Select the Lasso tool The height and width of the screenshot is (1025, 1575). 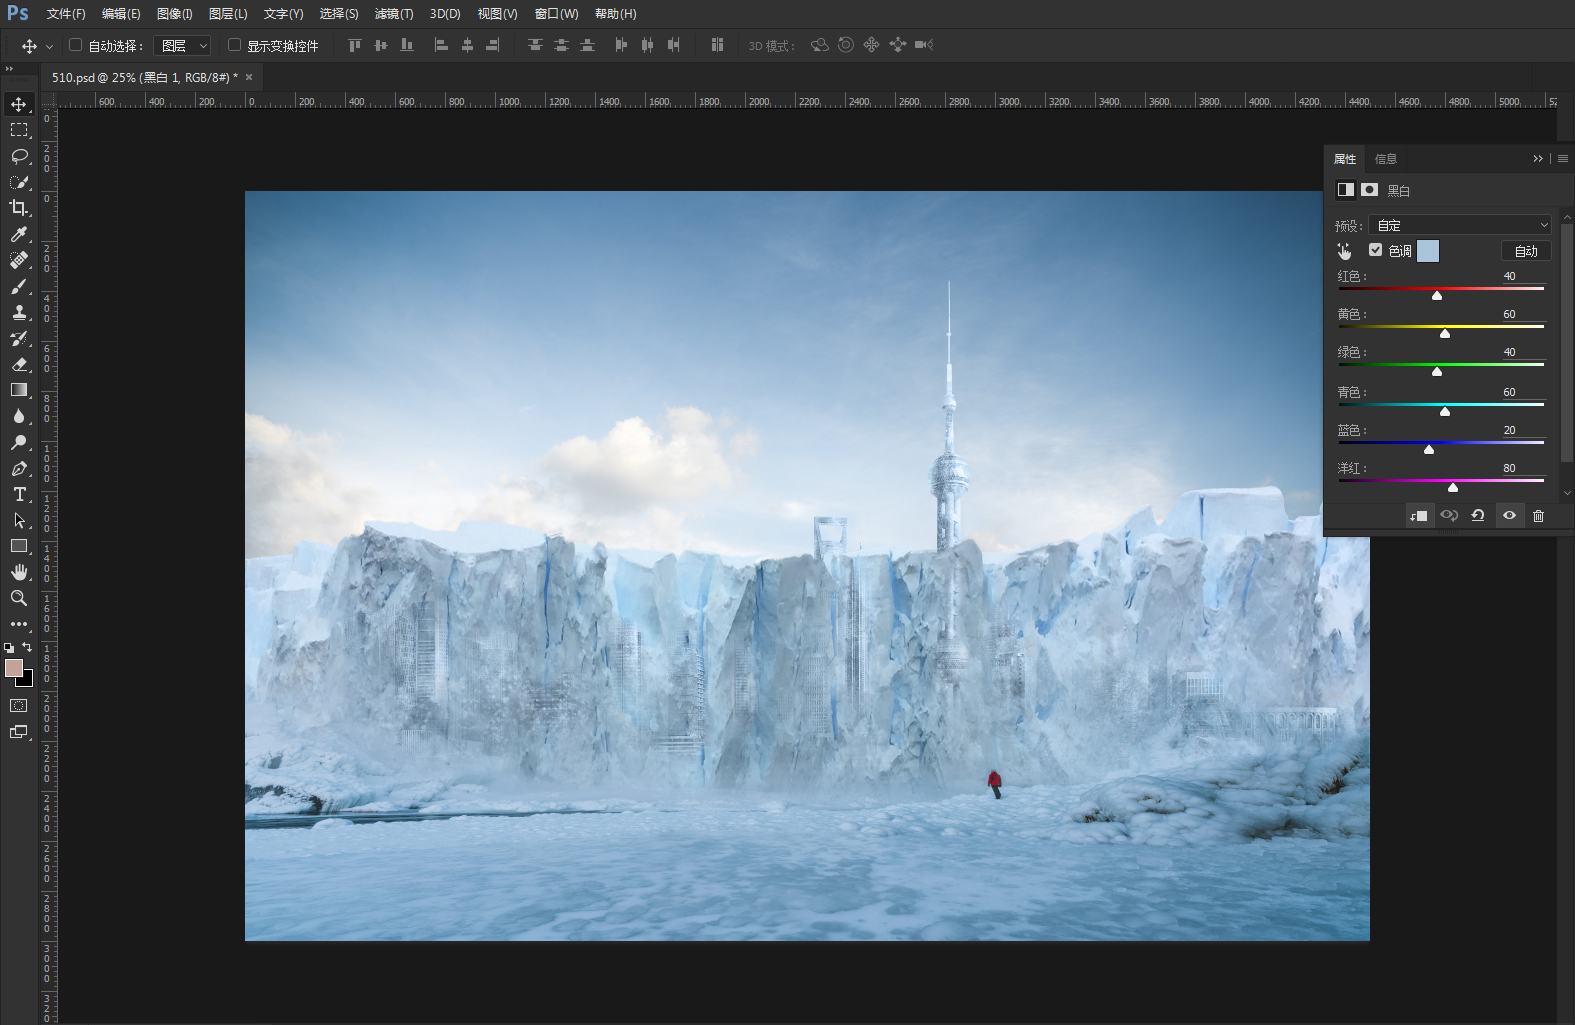19,156
